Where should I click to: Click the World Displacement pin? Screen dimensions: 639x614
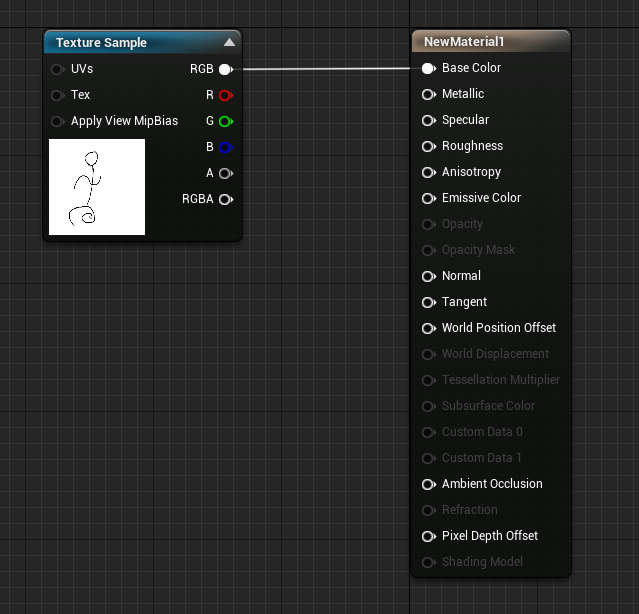(x=428, y=354)
